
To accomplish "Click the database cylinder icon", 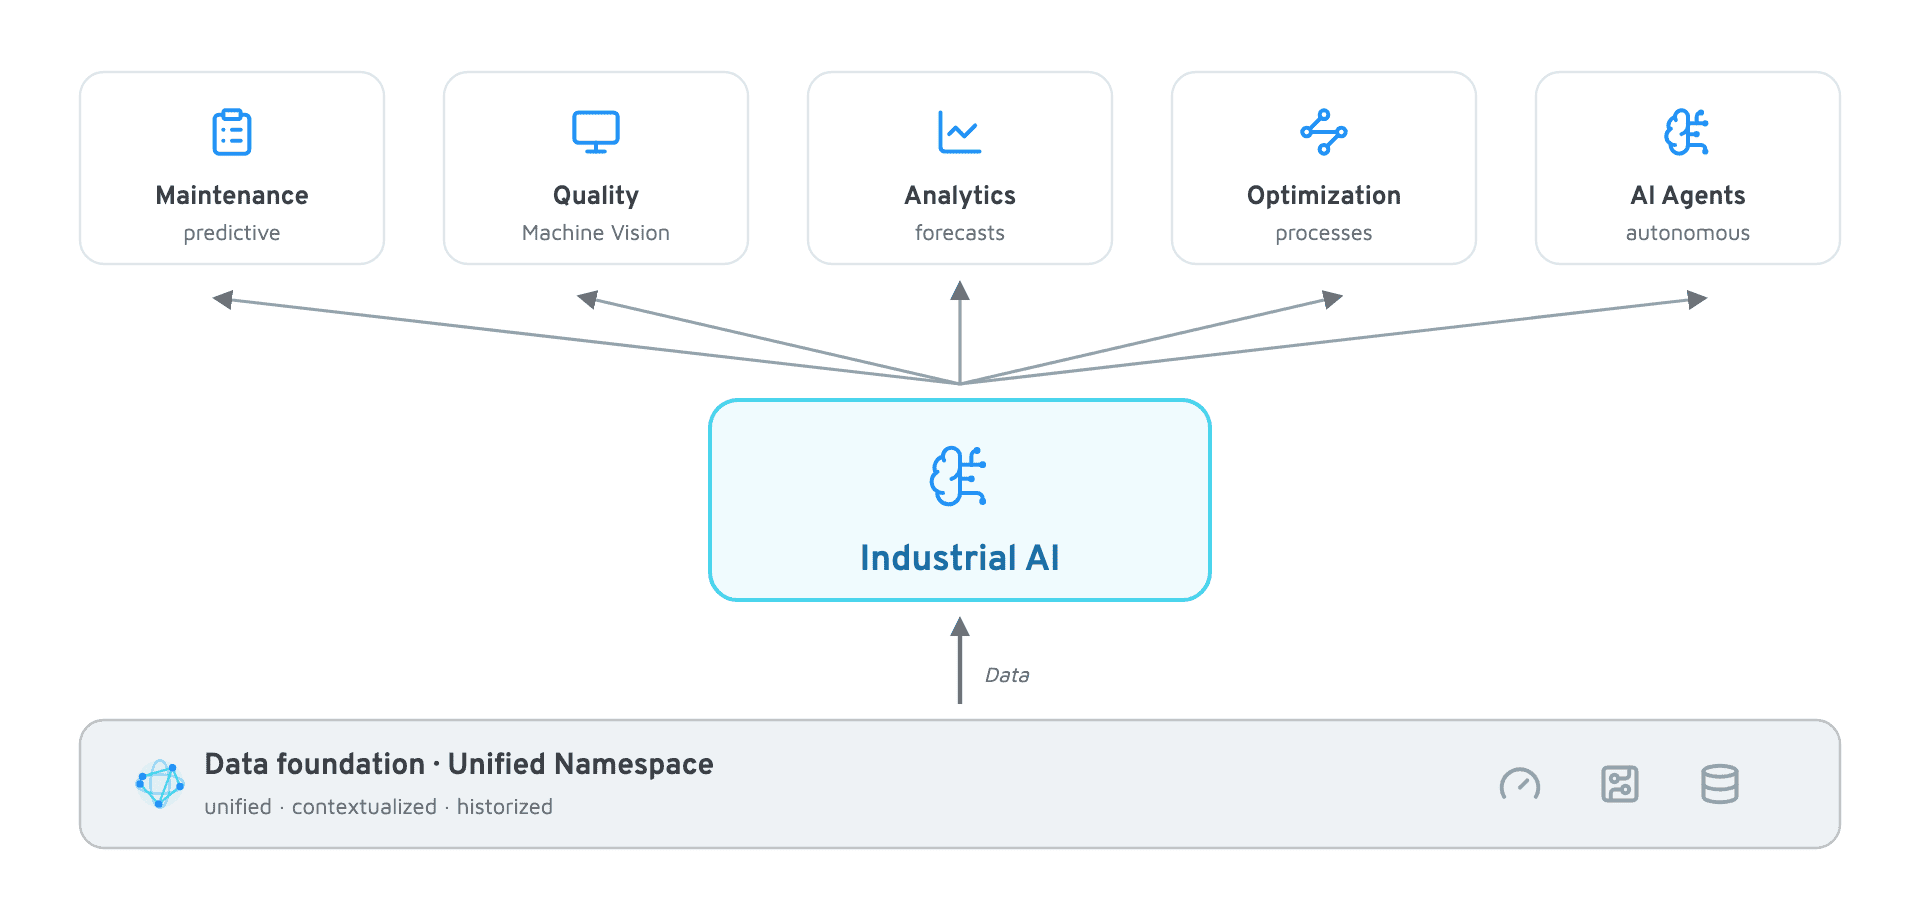I will coord(1720,784).
